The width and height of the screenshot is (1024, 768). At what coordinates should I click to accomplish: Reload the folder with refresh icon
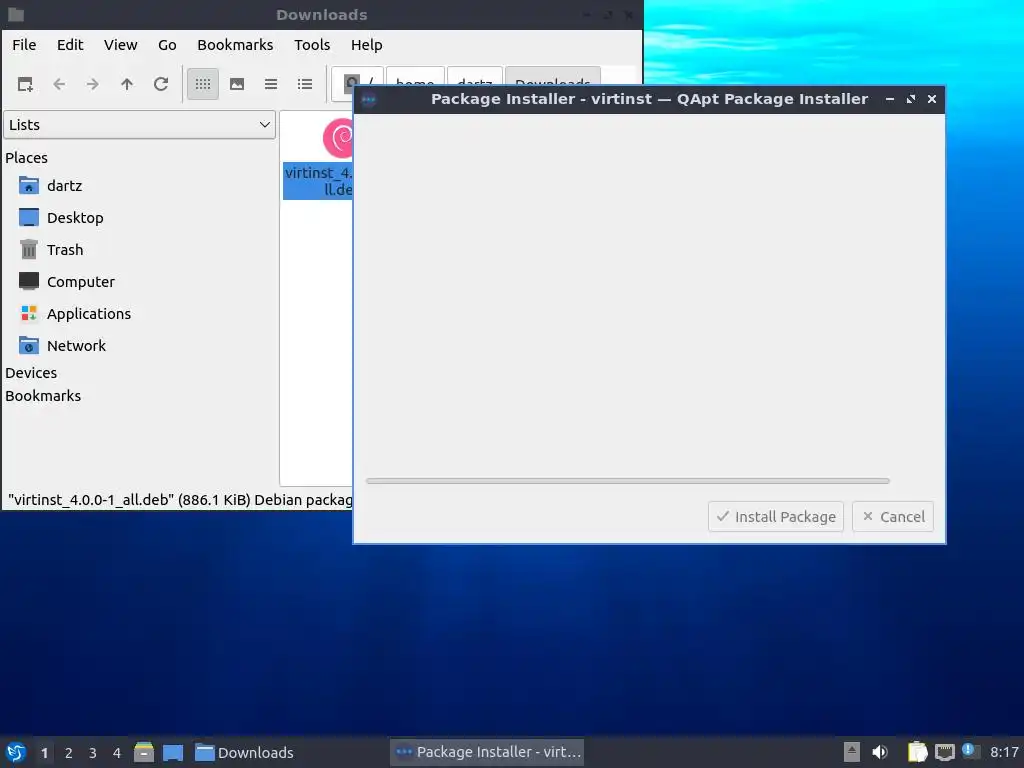pyautogui.click(x=161, y=84)
